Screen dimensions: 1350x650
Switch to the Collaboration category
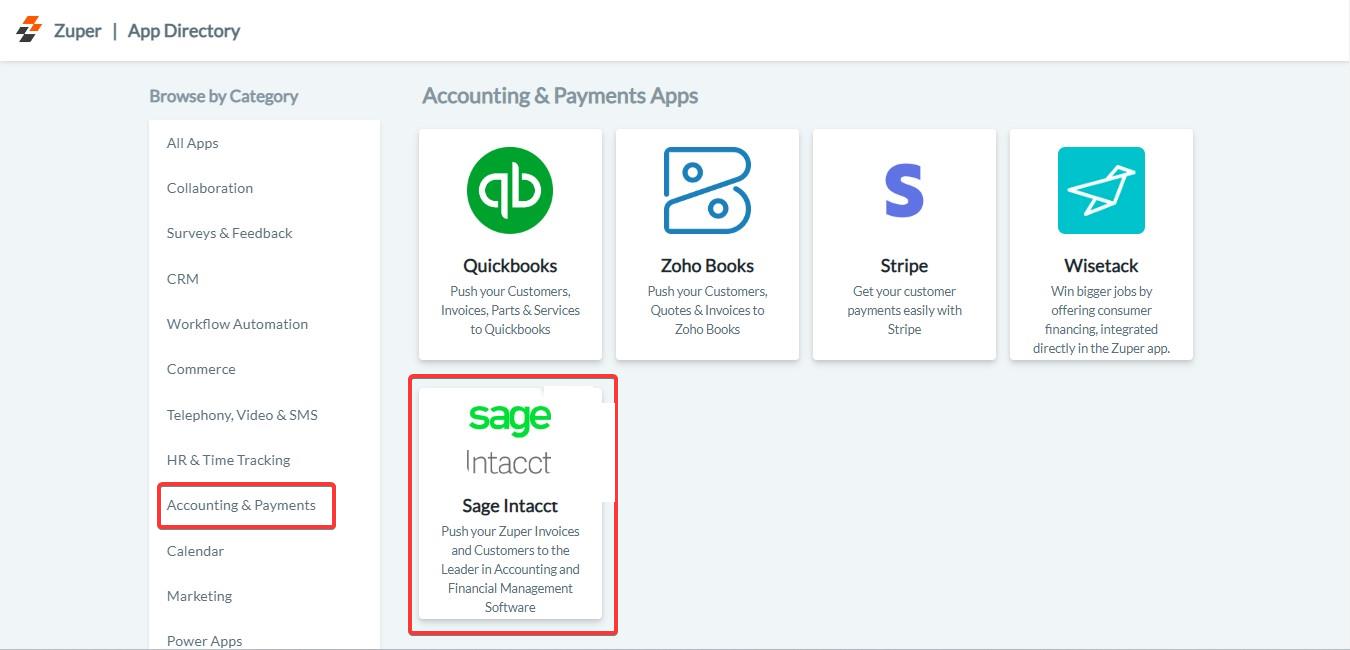209,187
